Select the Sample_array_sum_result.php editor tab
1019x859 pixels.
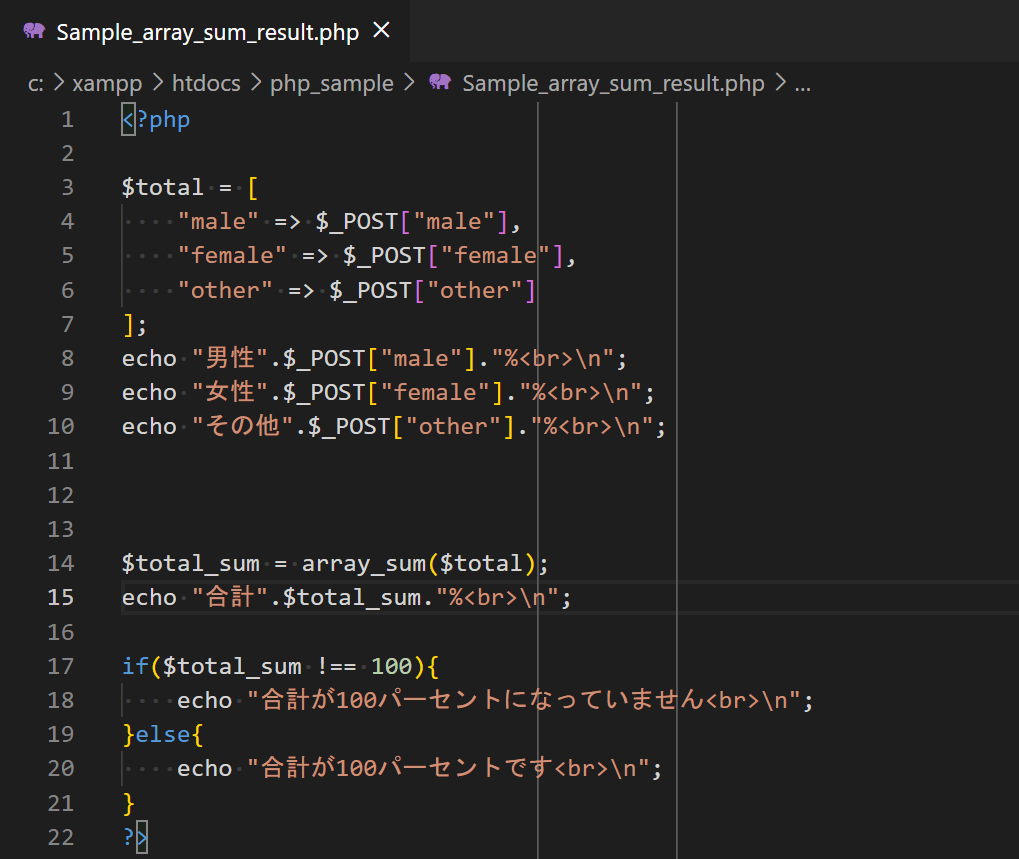point(205,31)
